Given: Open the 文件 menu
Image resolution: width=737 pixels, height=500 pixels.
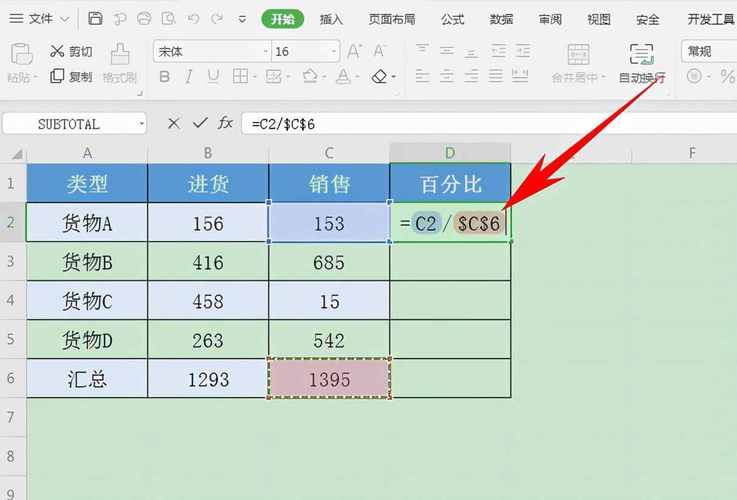Looking at the screenshot, I should pyautogui.click(x=39, y=19).
